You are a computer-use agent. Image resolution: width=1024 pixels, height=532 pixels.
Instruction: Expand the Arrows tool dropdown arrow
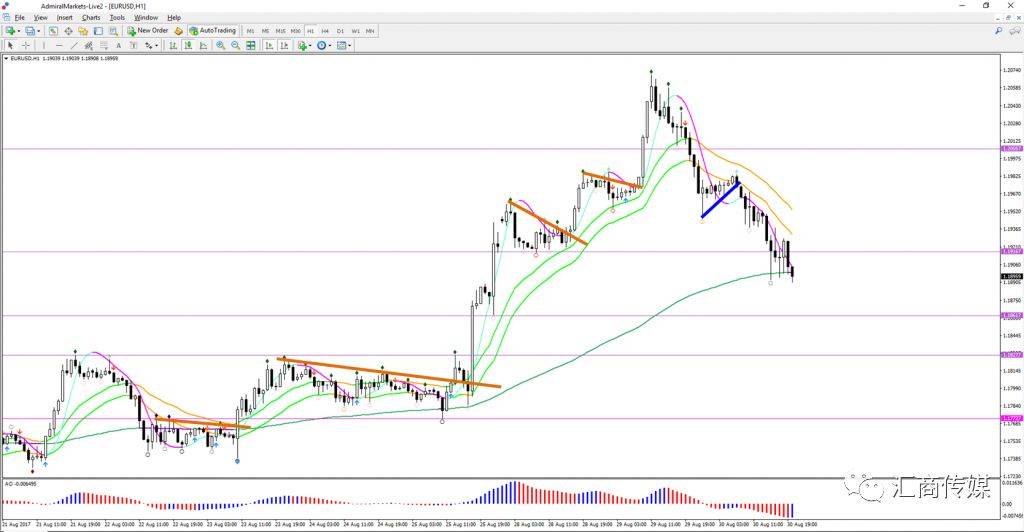157,46
